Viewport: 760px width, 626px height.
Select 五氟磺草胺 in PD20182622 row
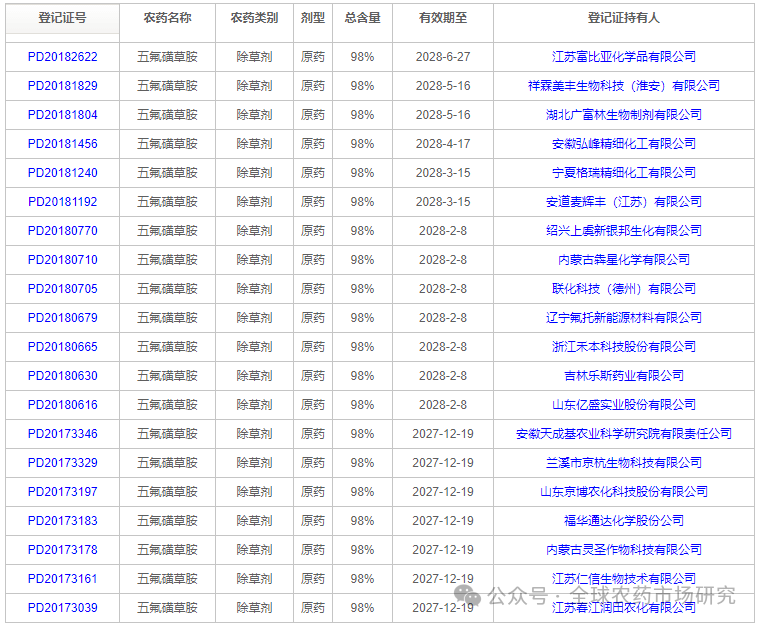tap(167, 57)
